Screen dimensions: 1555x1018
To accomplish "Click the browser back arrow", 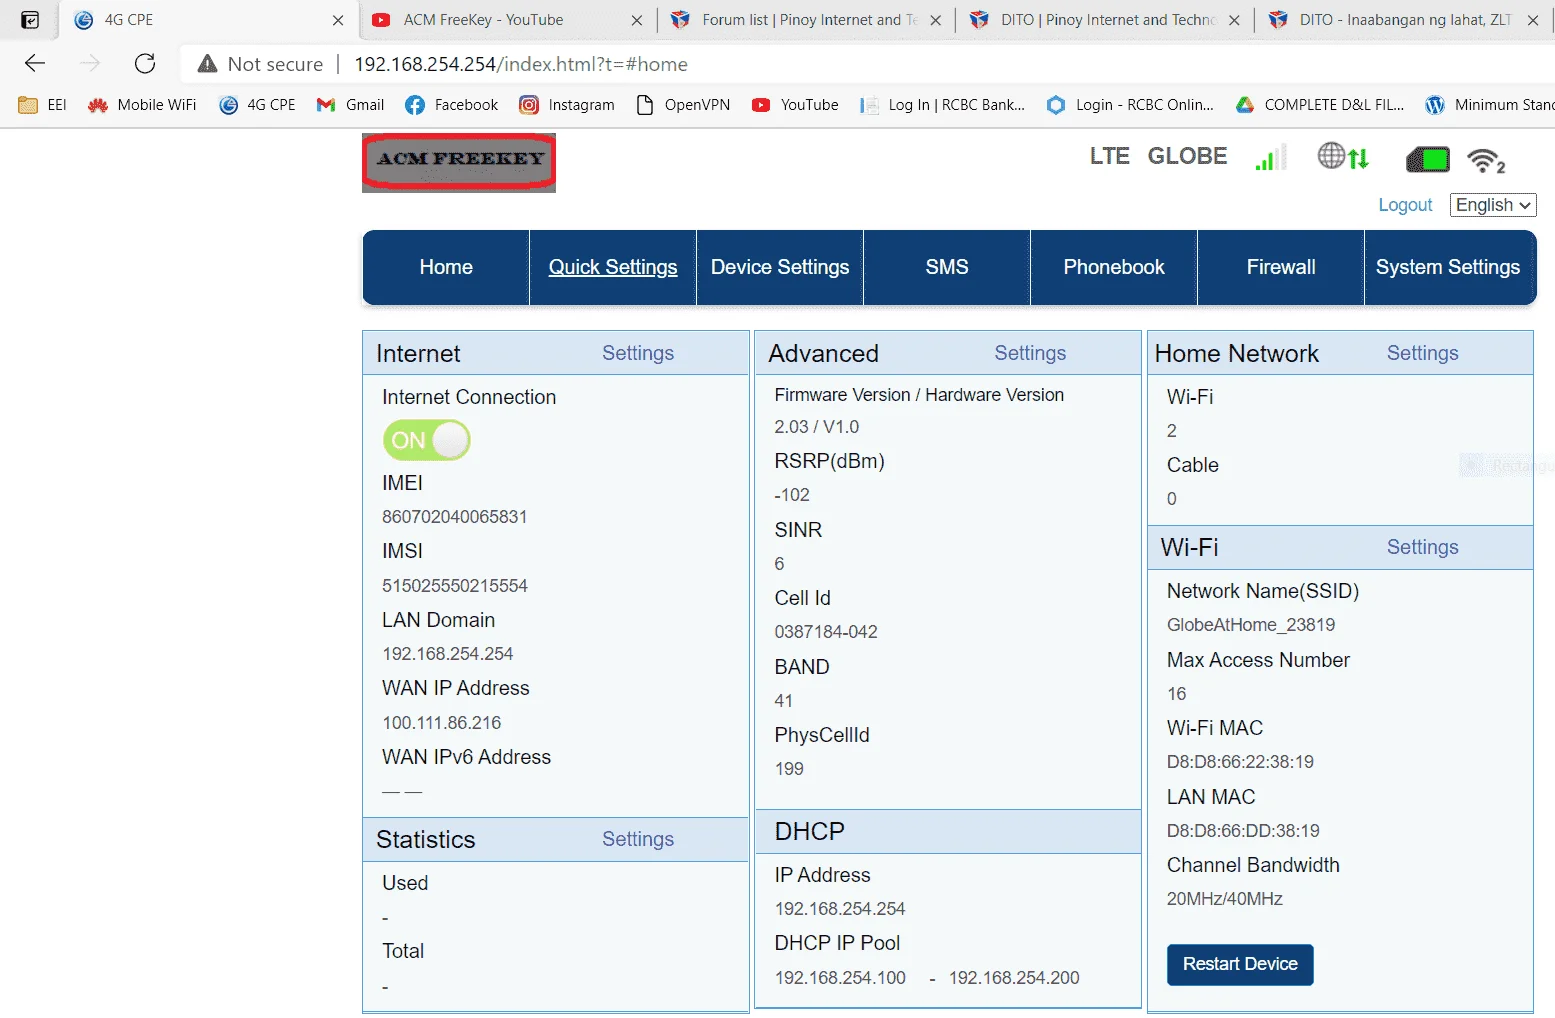I will (35, 64).
